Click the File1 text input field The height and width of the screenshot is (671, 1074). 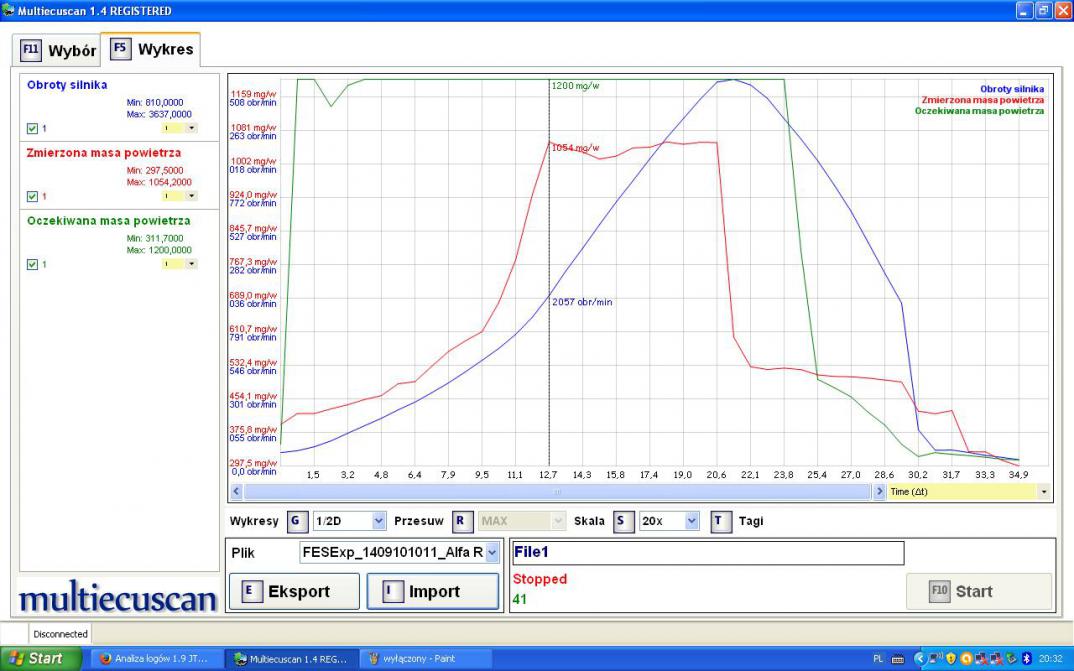point(707,553)
